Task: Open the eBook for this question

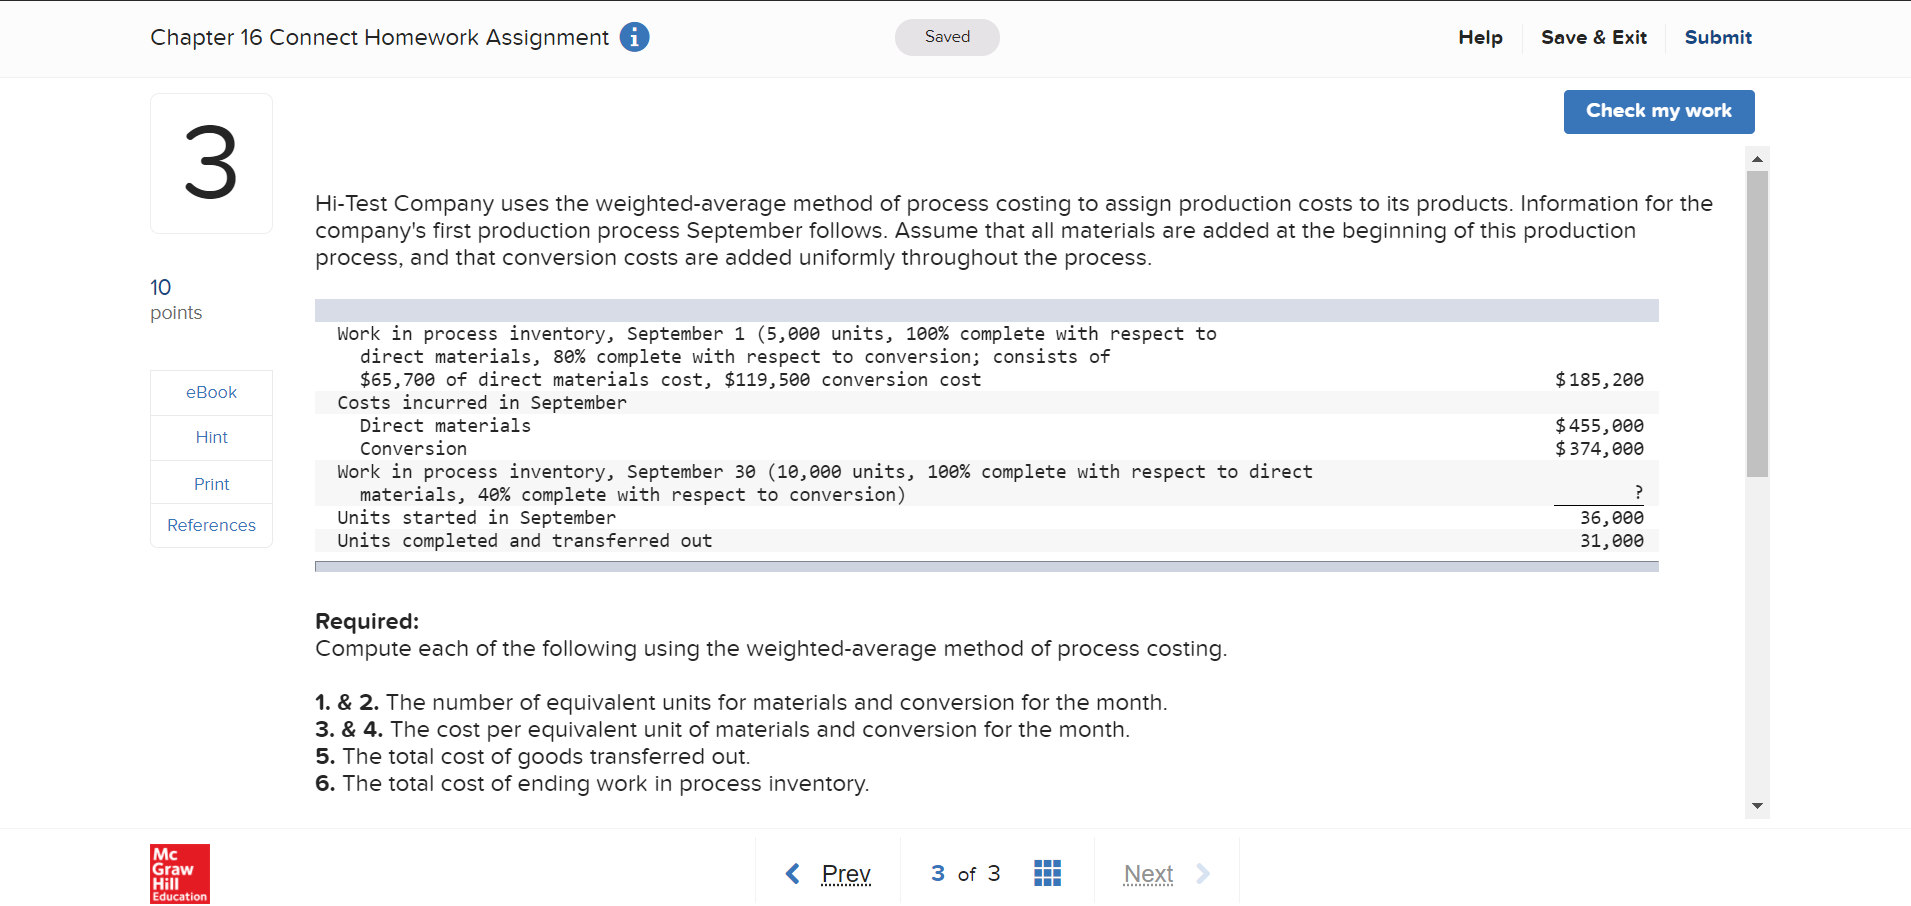Action: point(210,392)
